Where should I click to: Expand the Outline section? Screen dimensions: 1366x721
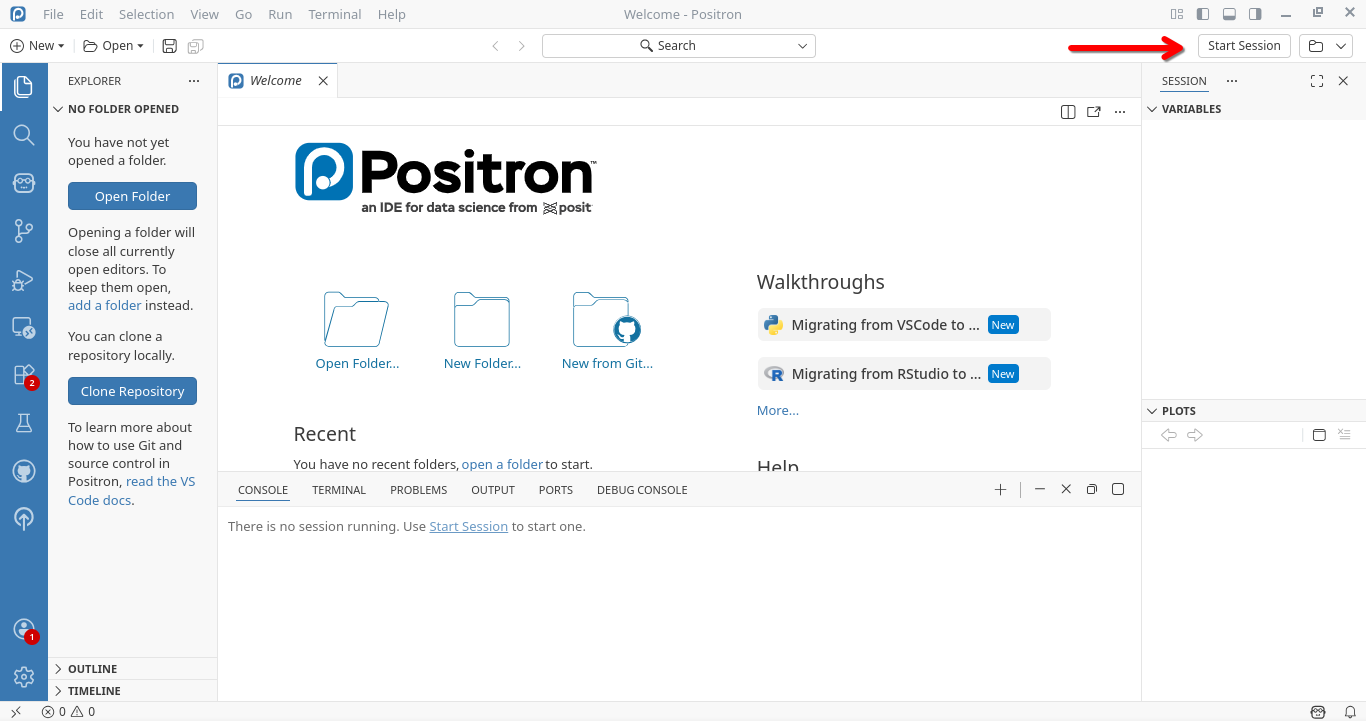(92, 669)
